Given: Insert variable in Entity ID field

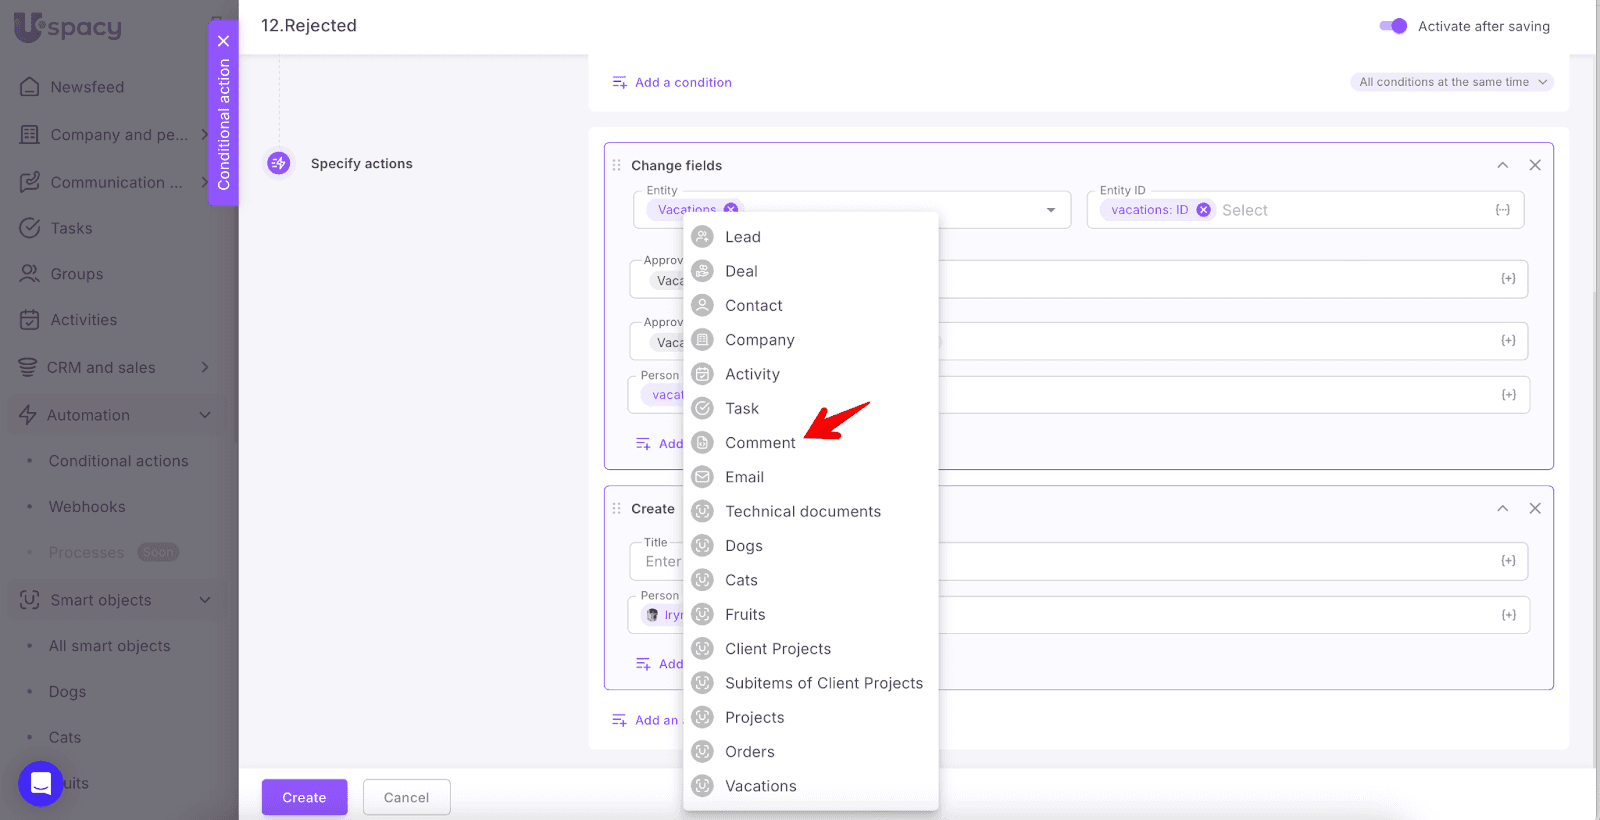Looking at the screenshot, I should pos(1502,210).
